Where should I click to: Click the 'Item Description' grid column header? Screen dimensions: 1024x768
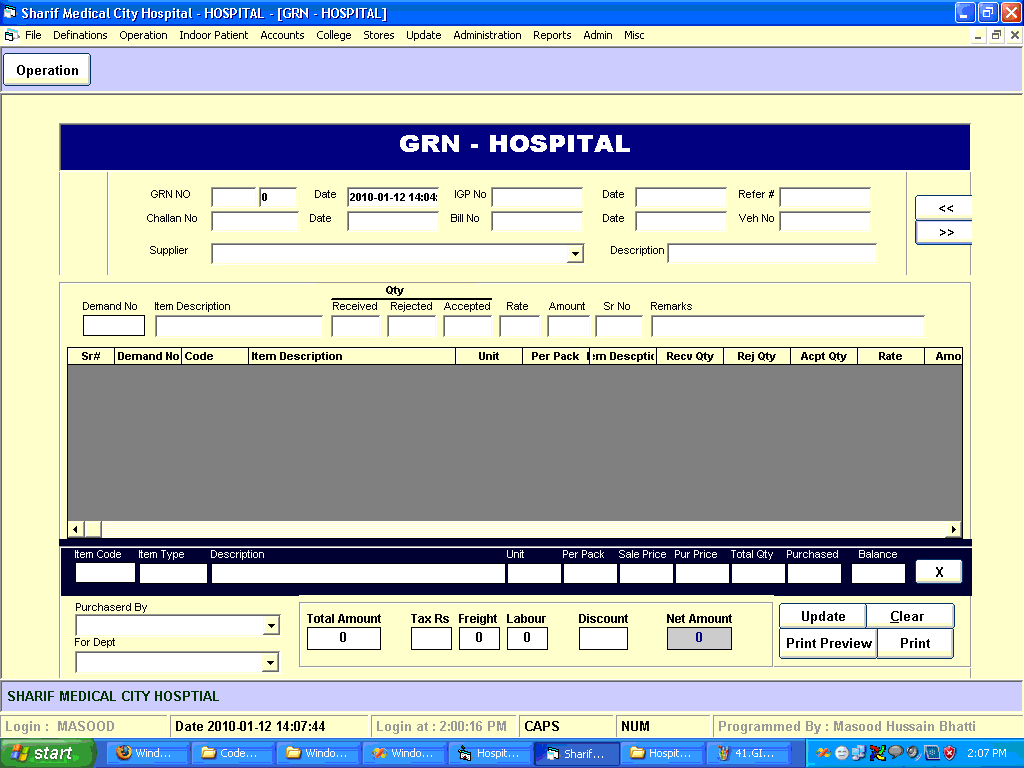pos(352,356)
